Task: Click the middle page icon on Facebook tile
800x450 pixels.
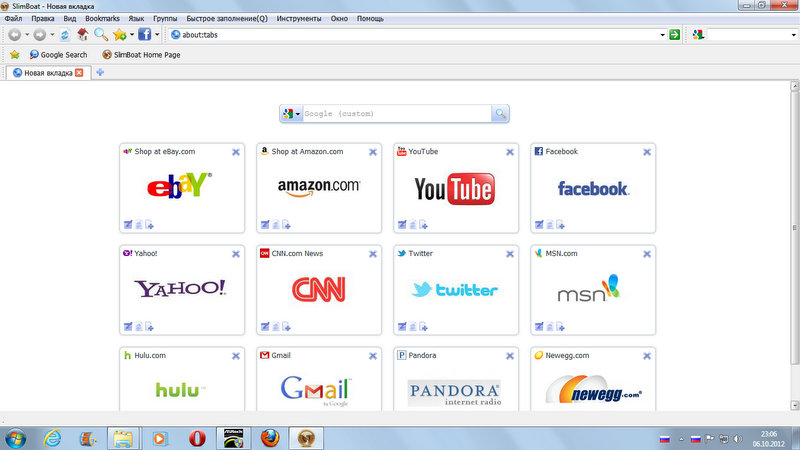Action: click(550, 224)
